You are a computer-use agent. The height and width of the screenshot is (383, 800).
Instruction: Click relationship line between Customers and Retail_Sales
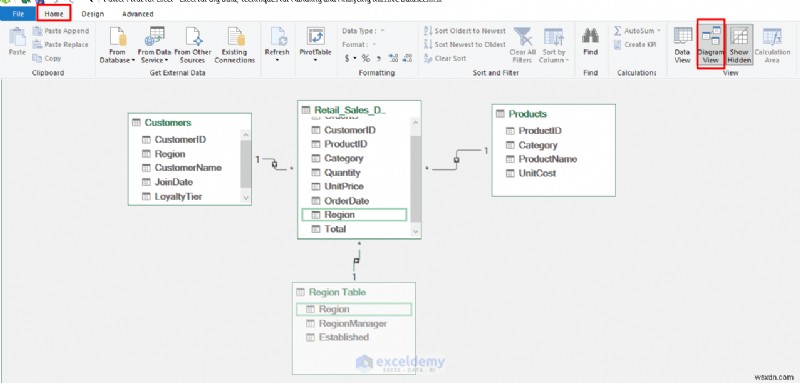274,164
